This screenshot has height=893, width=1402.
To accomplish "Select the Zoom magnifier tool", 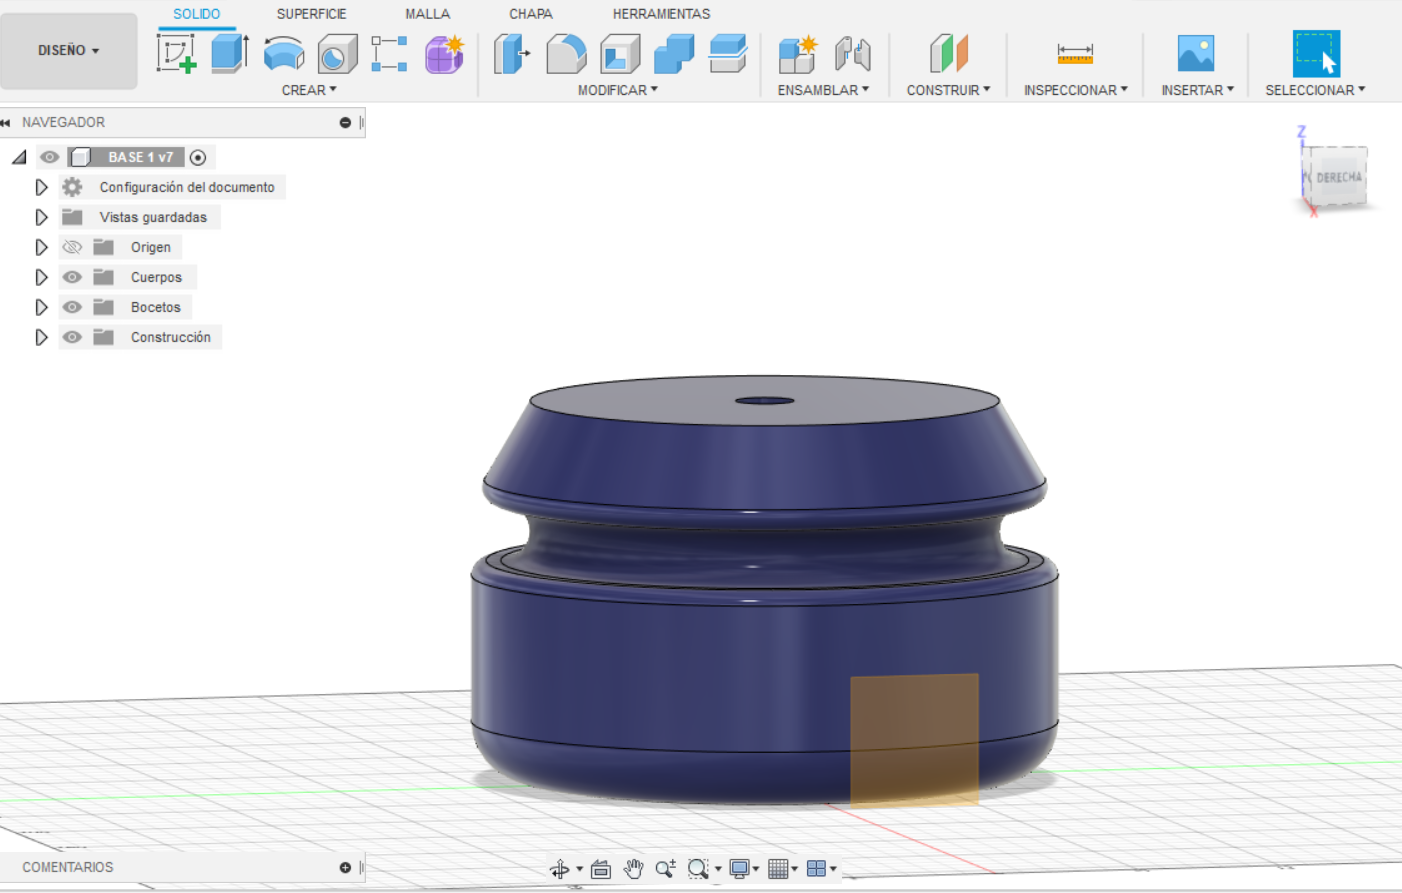I will (x=665, y=869).
